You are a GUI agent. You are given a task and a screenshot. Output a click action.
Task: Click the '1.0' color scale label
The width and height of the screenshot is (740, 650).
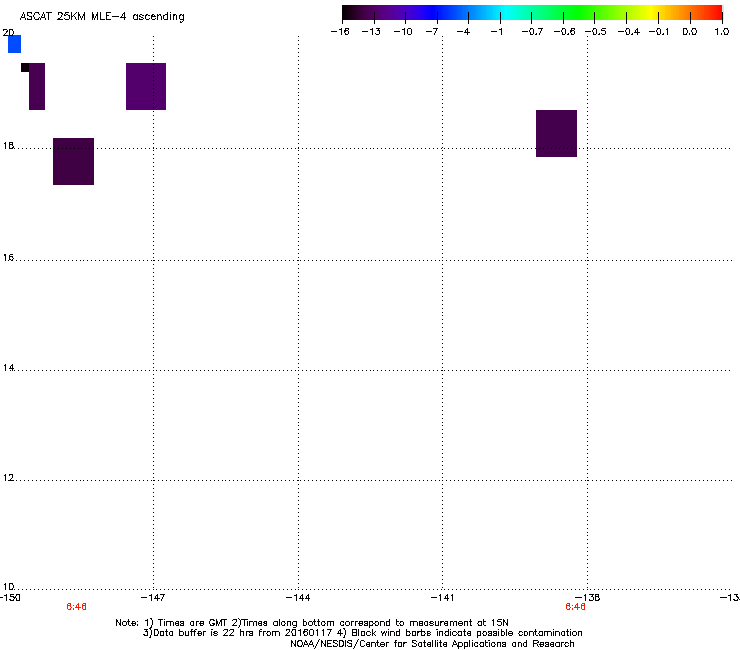coord(722,32)
